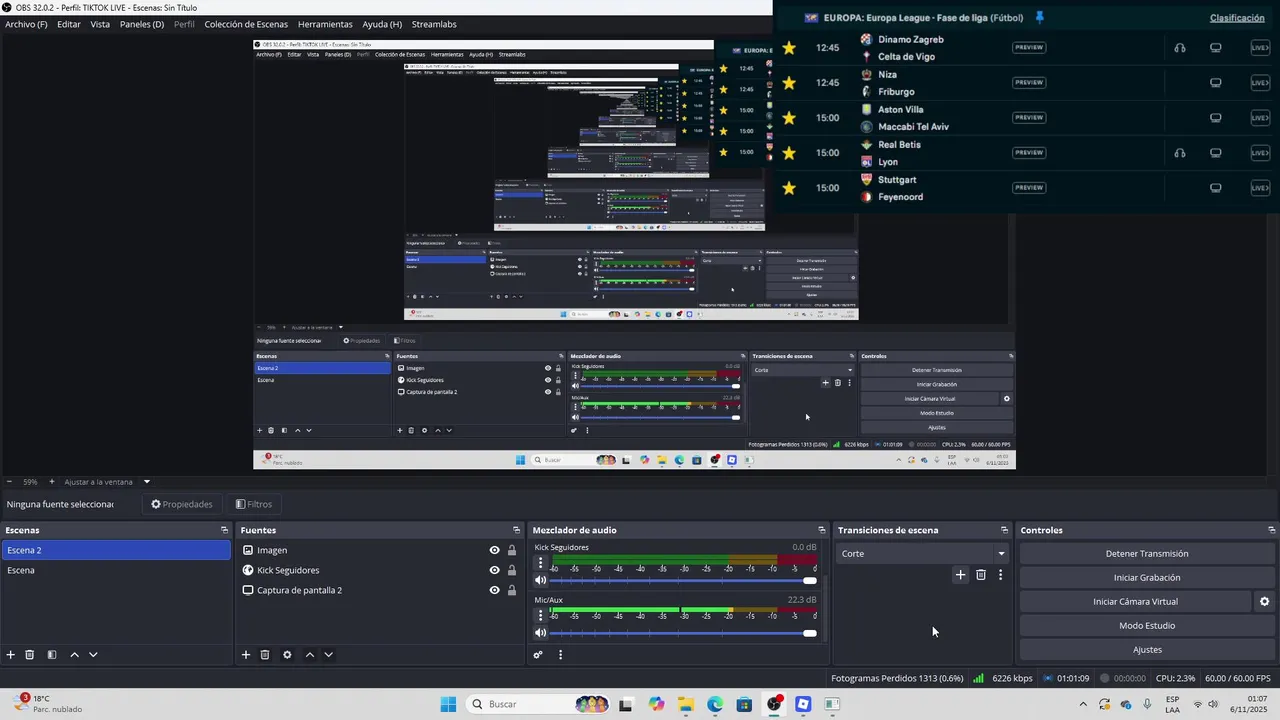Viewport: 1280px width, 720px height.
Task: Open Colección de Escenas menu
Action: 246,24
